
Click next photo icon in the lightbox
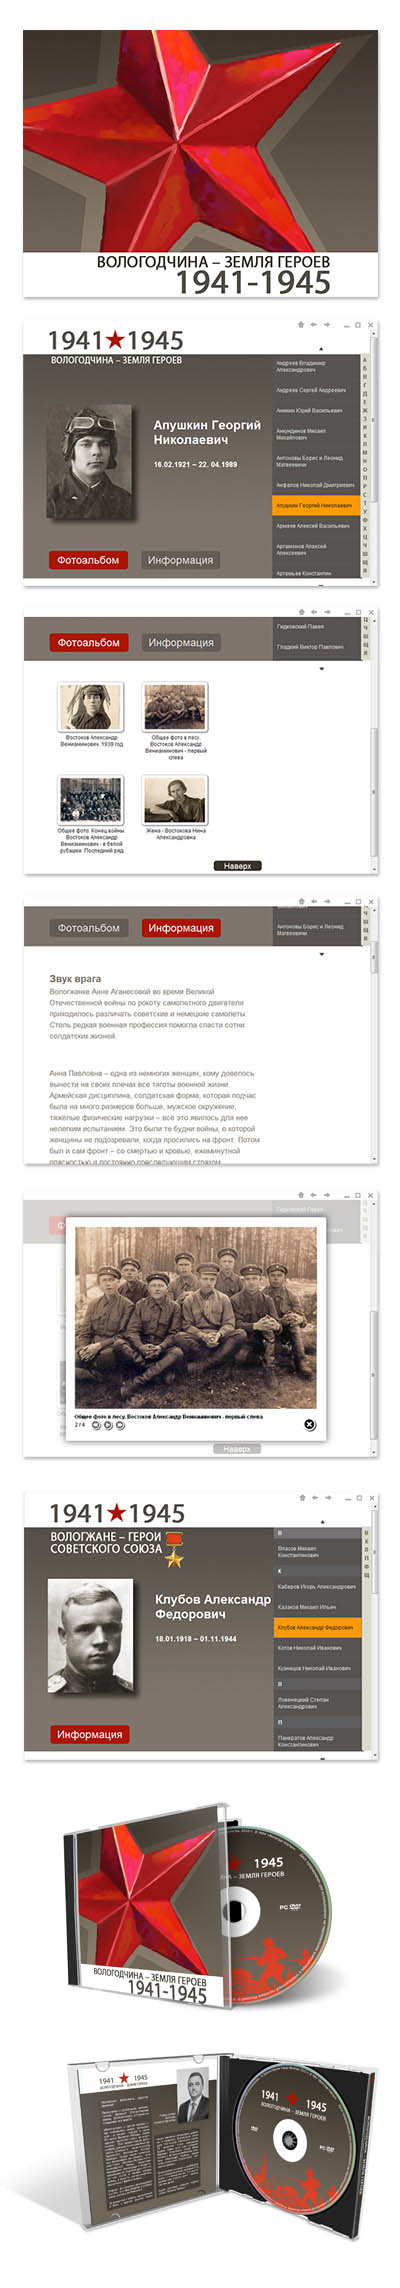click(120, 1425)
